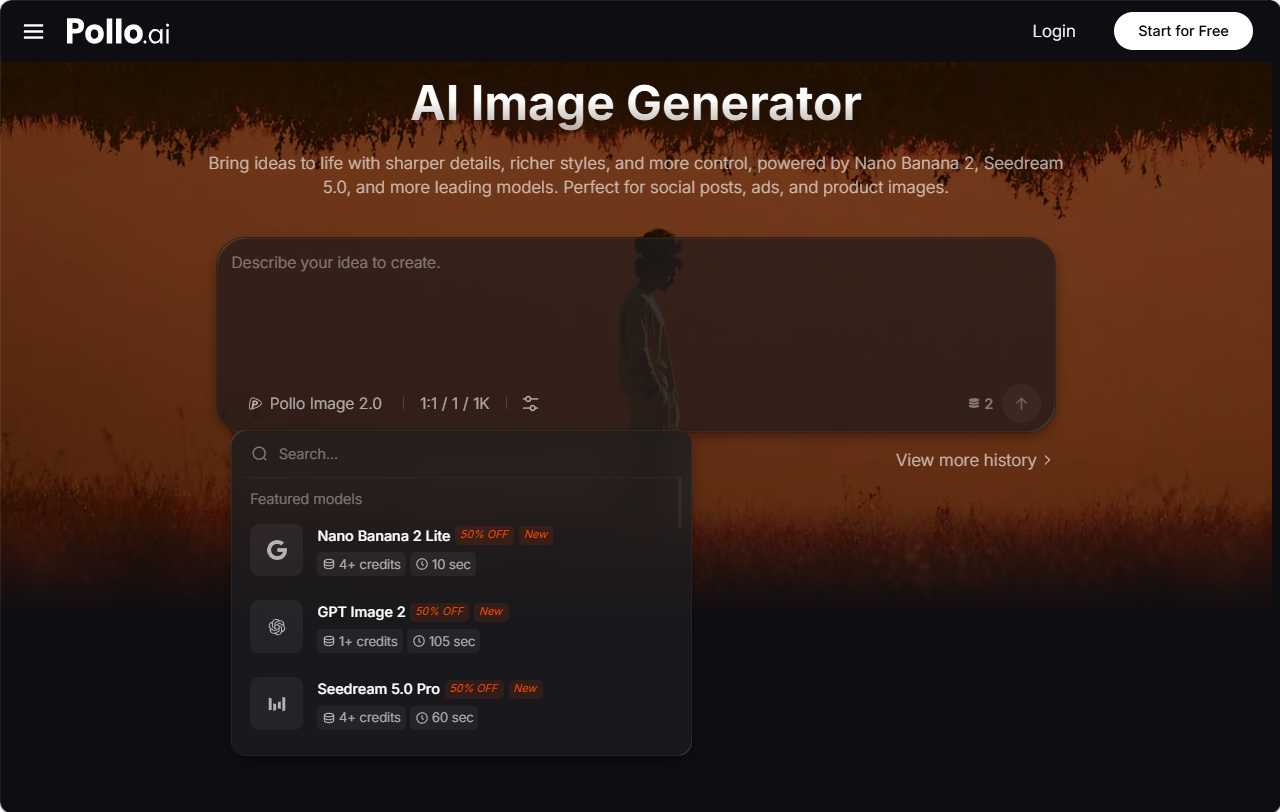
Task: Click the 1+ credits tag under GPT Image 2
Action: click(x=360, y=641)
